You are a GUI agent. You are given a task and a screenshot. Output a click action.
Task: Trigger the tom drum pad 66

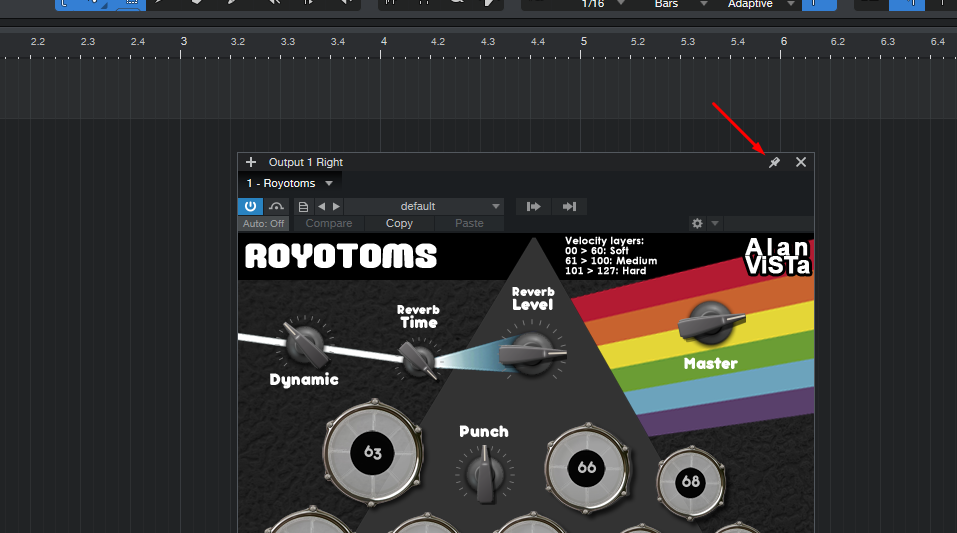pyautogui.click(x=587, y=468)
